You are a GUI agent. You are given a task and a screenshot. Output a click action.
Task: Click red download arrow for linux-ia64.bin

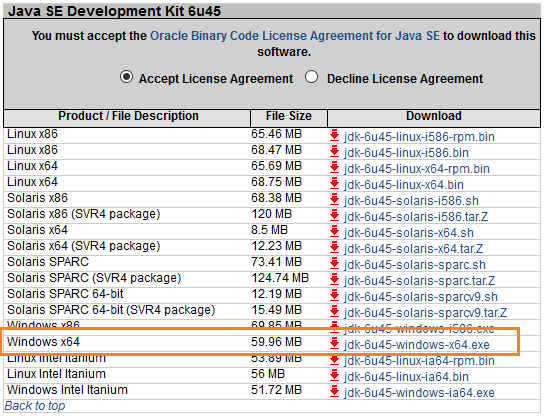[334, 375]
